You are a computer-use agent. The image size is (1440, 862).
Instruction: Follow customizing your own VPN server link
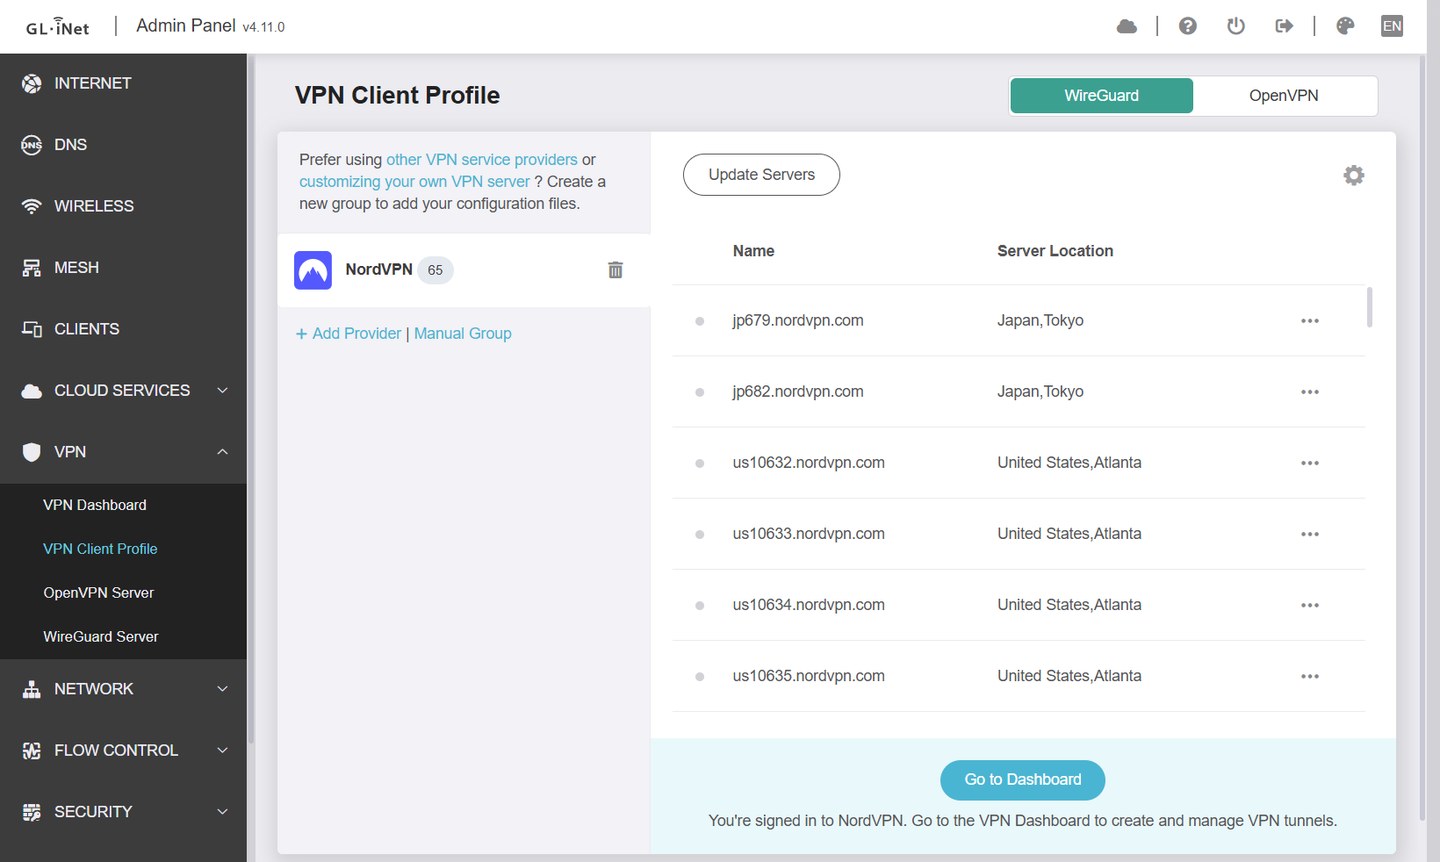[414, 182]
